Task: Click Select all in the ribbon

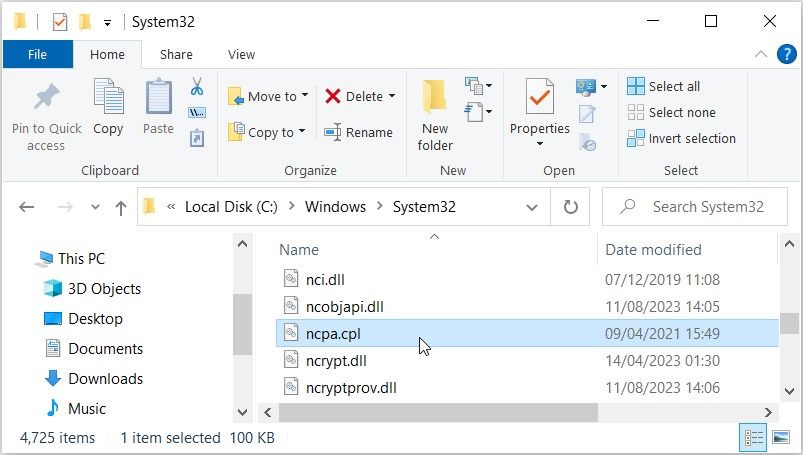Action: tap(664, 86)
